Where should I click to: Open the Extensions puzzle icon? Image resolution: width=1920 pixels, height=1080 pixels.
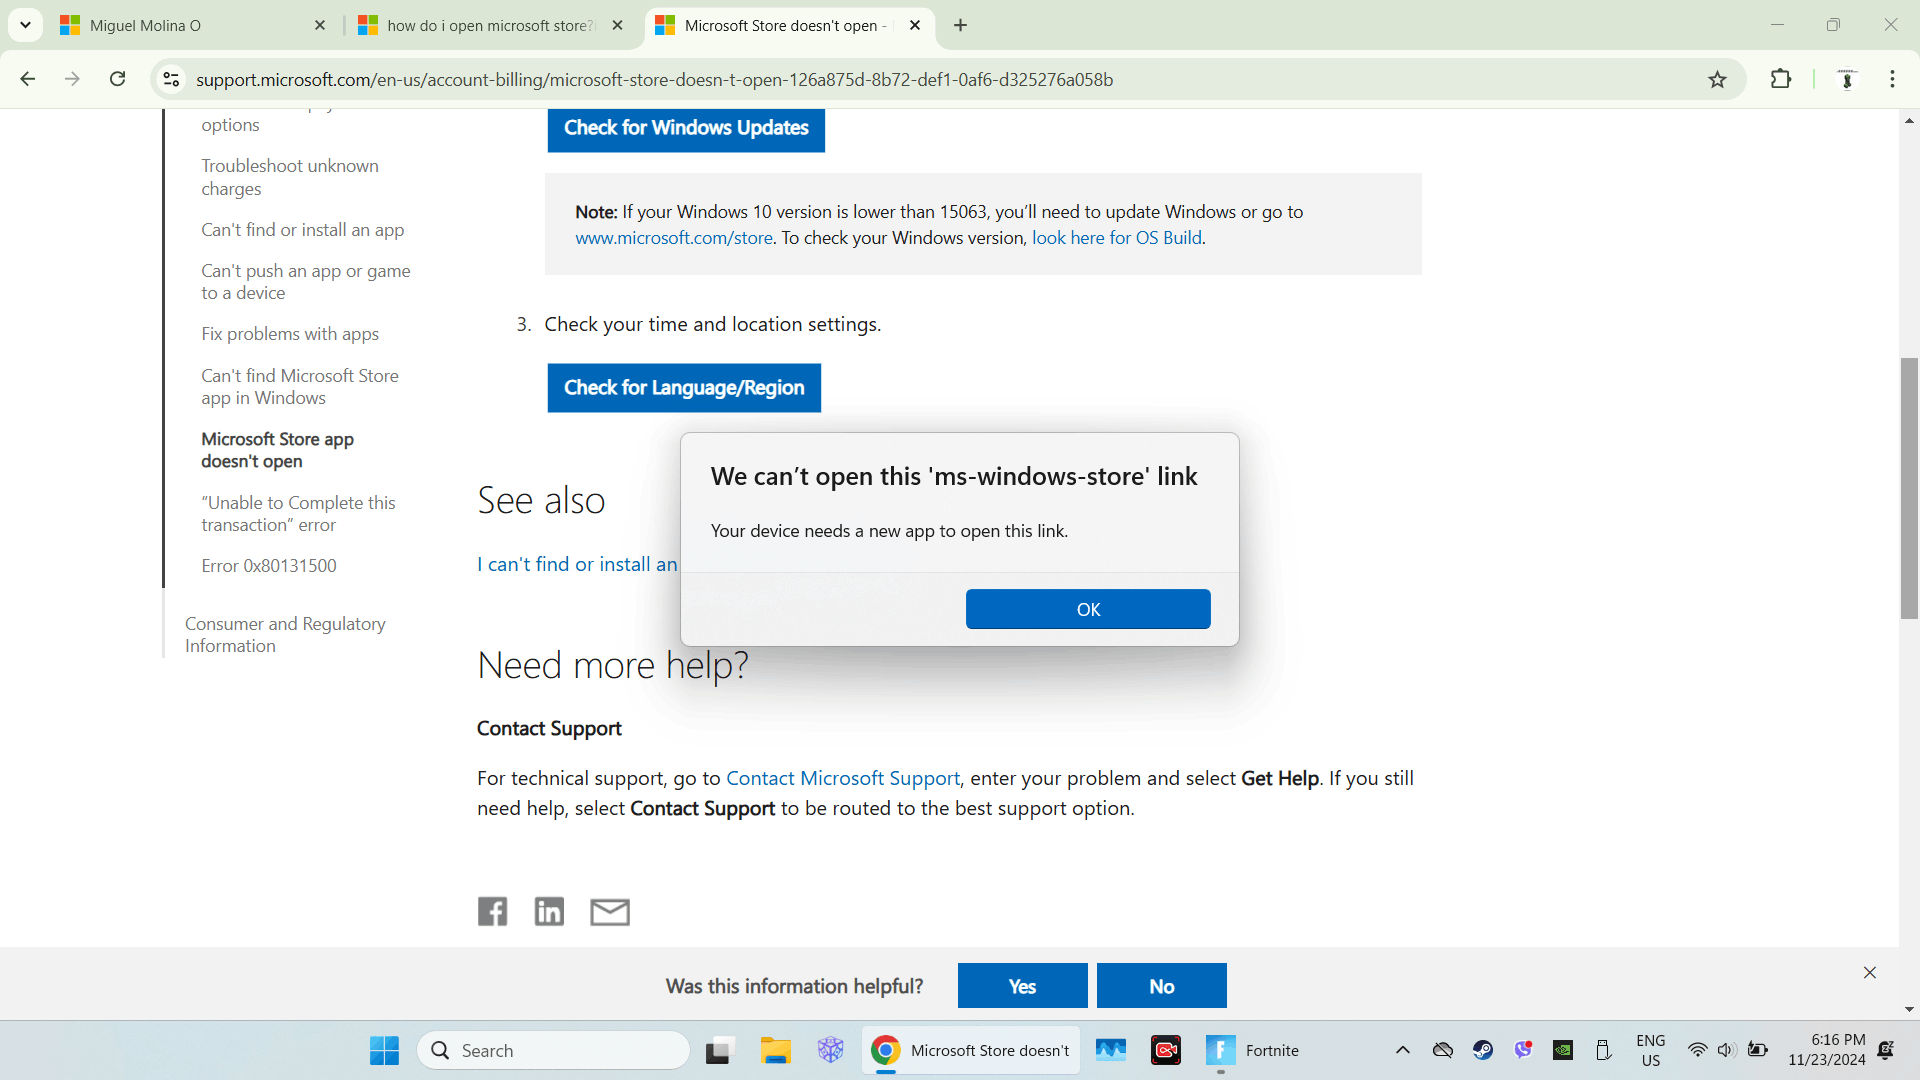pos(1780,80)
